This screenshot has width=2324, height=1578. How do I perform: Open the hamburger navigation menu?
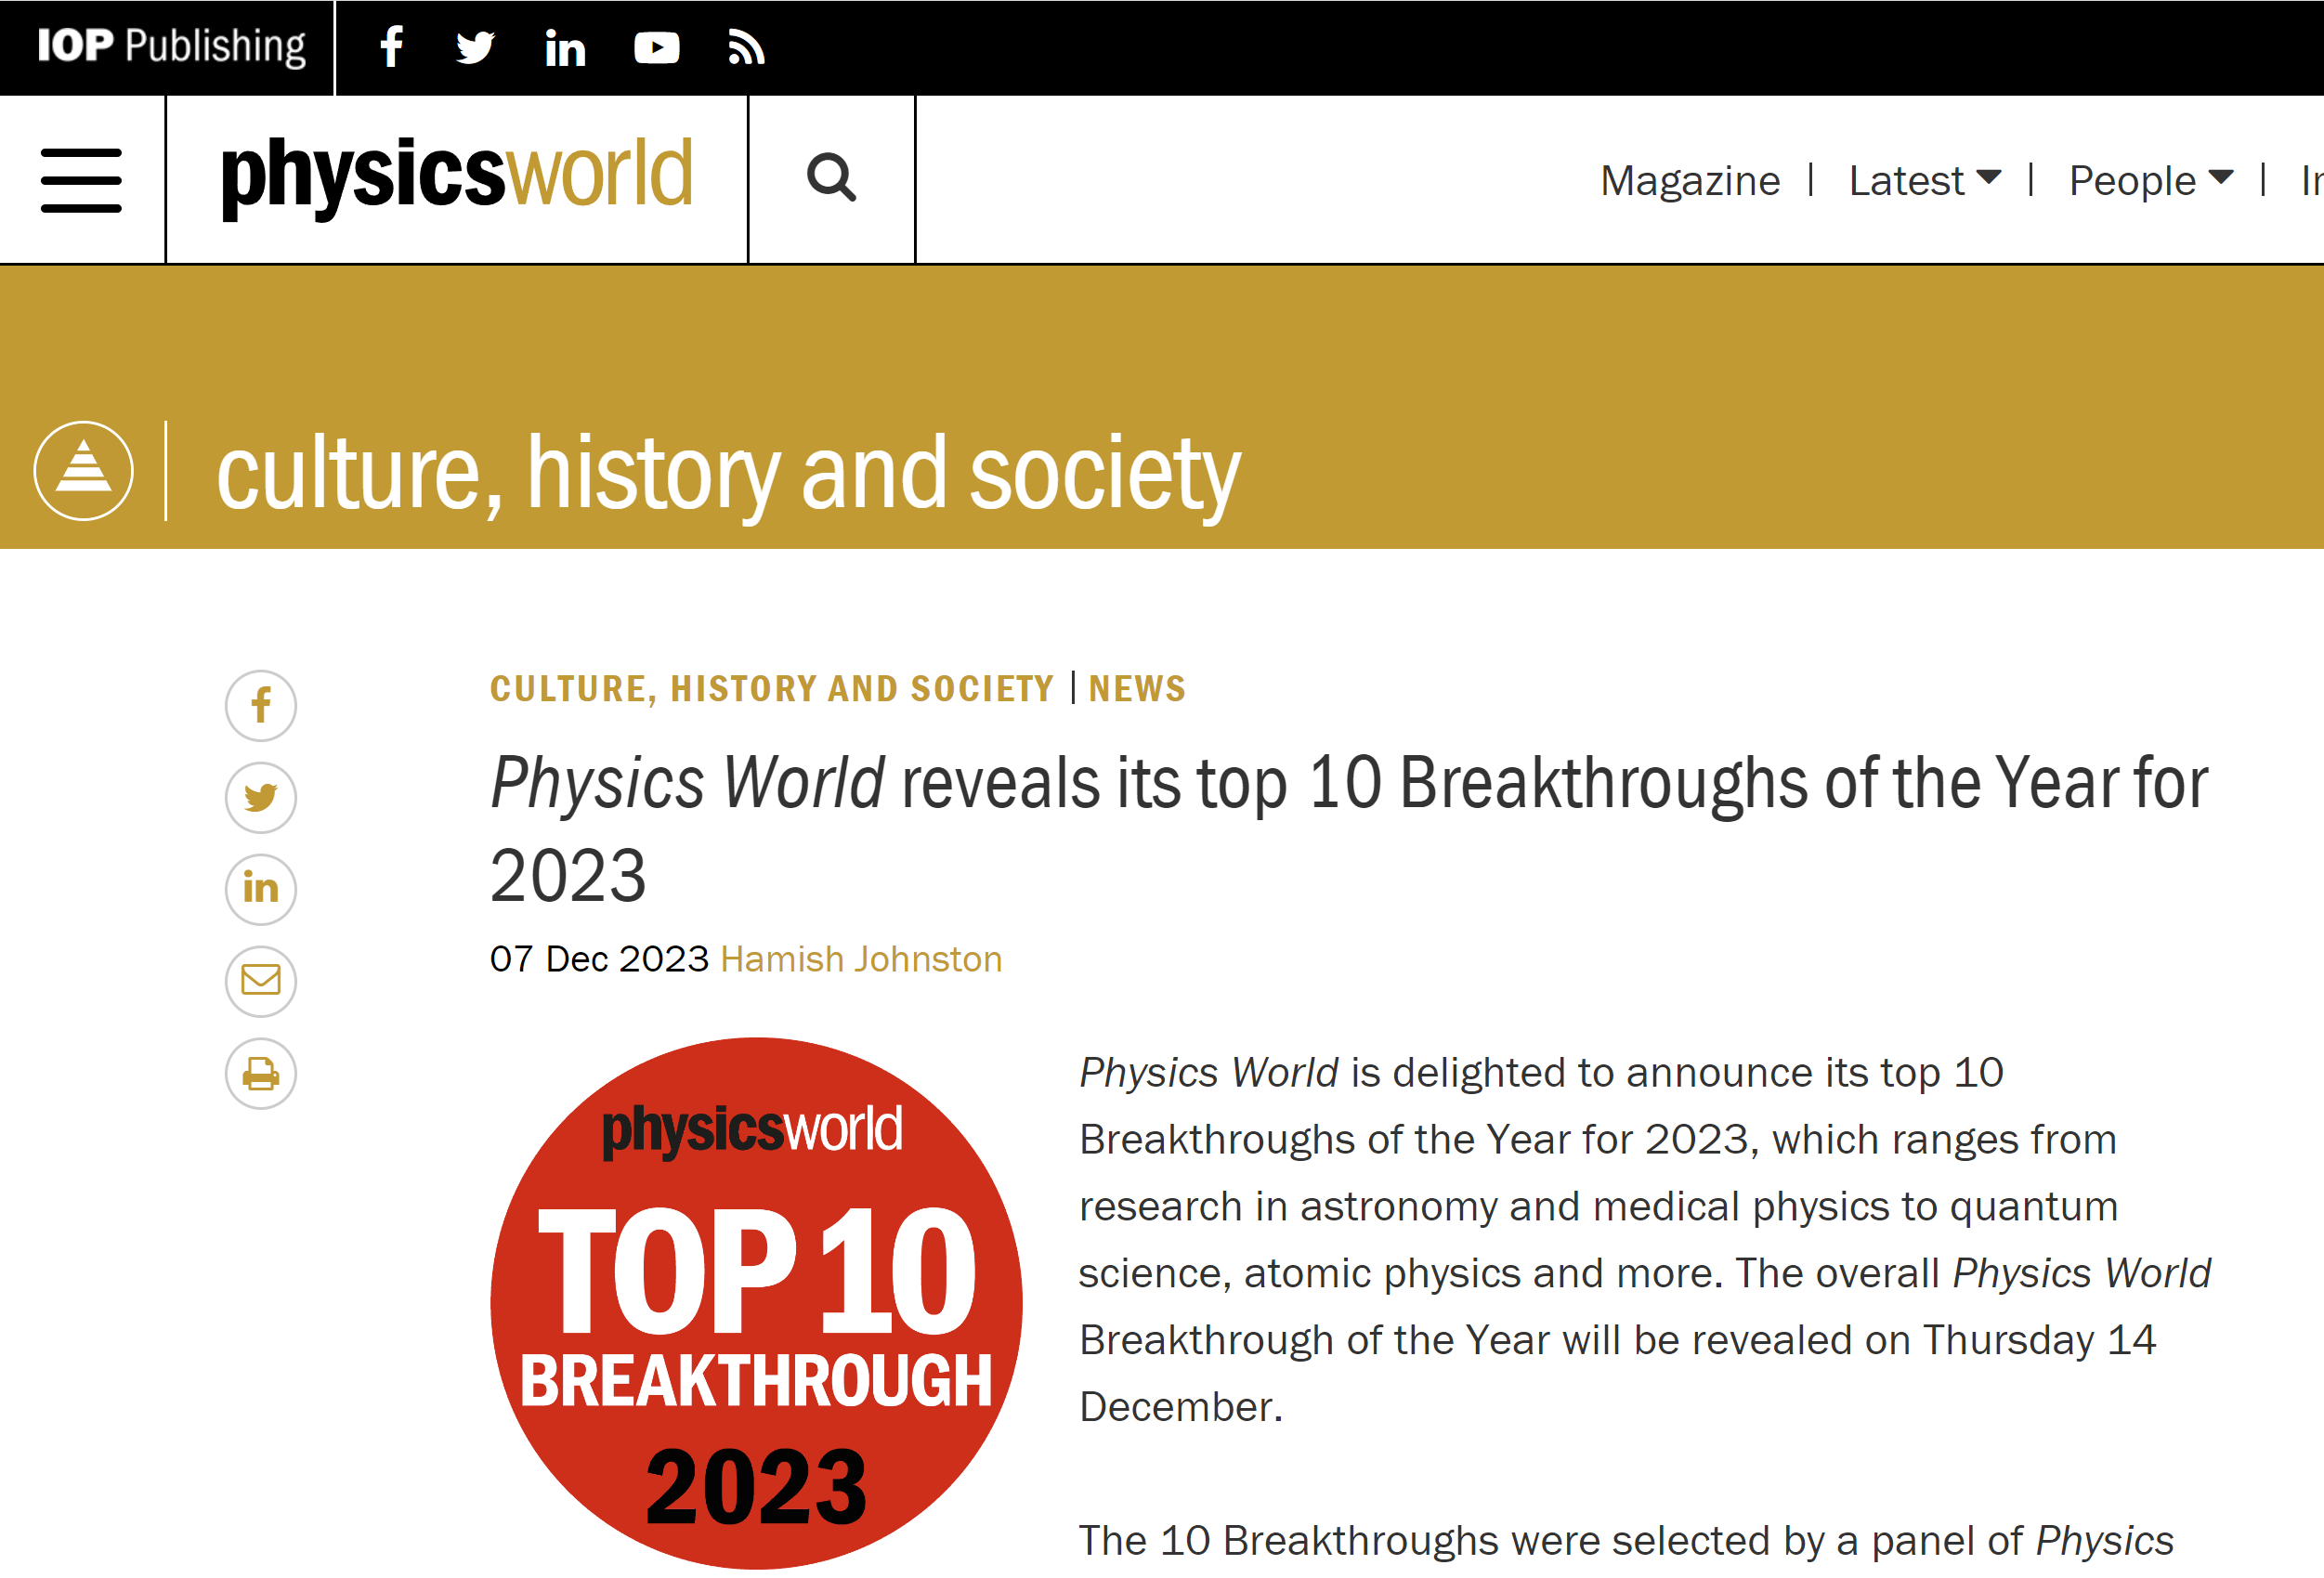81,181
